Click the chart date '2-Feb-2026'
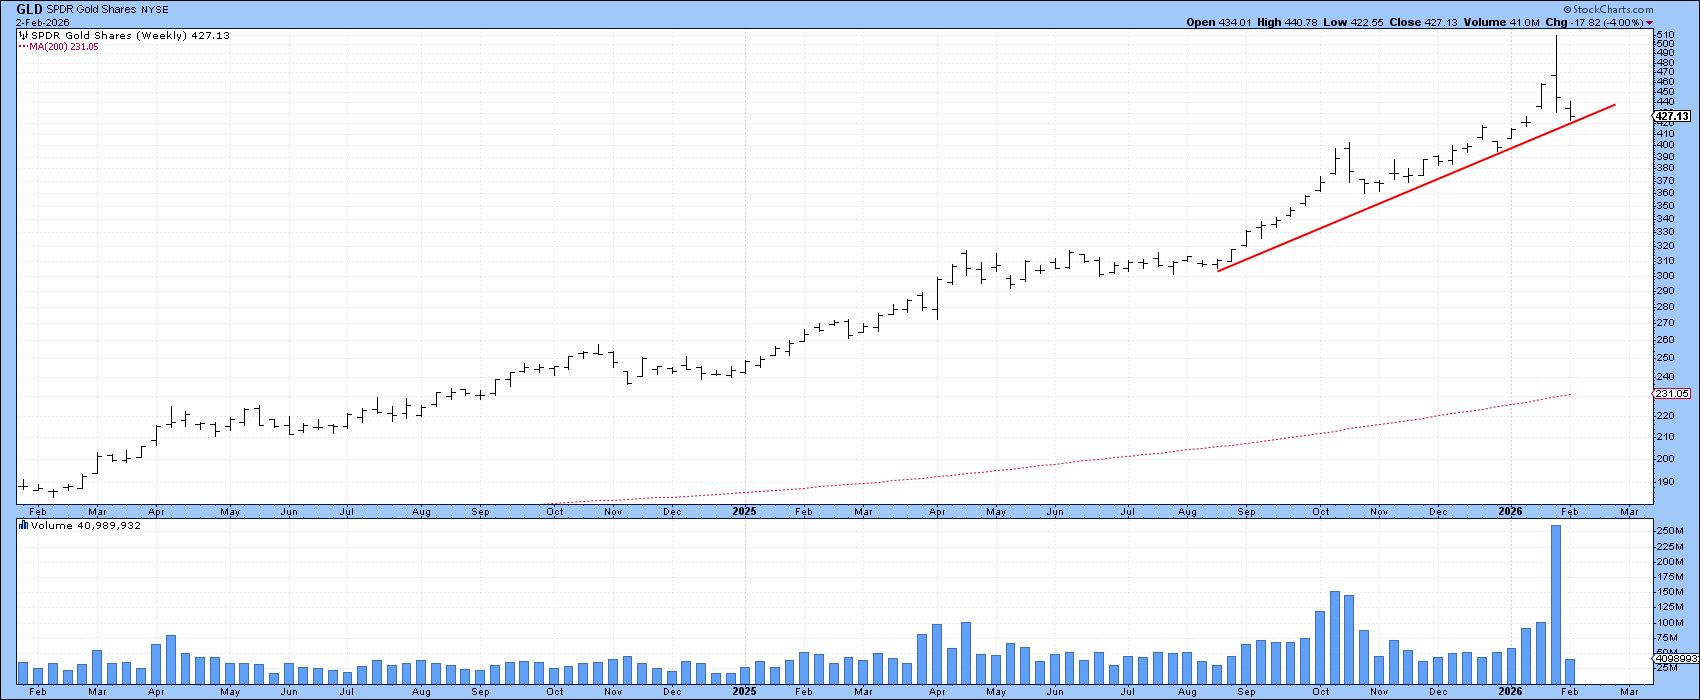Viewport: 1700px width, 700px height. [x=44, y=22]
